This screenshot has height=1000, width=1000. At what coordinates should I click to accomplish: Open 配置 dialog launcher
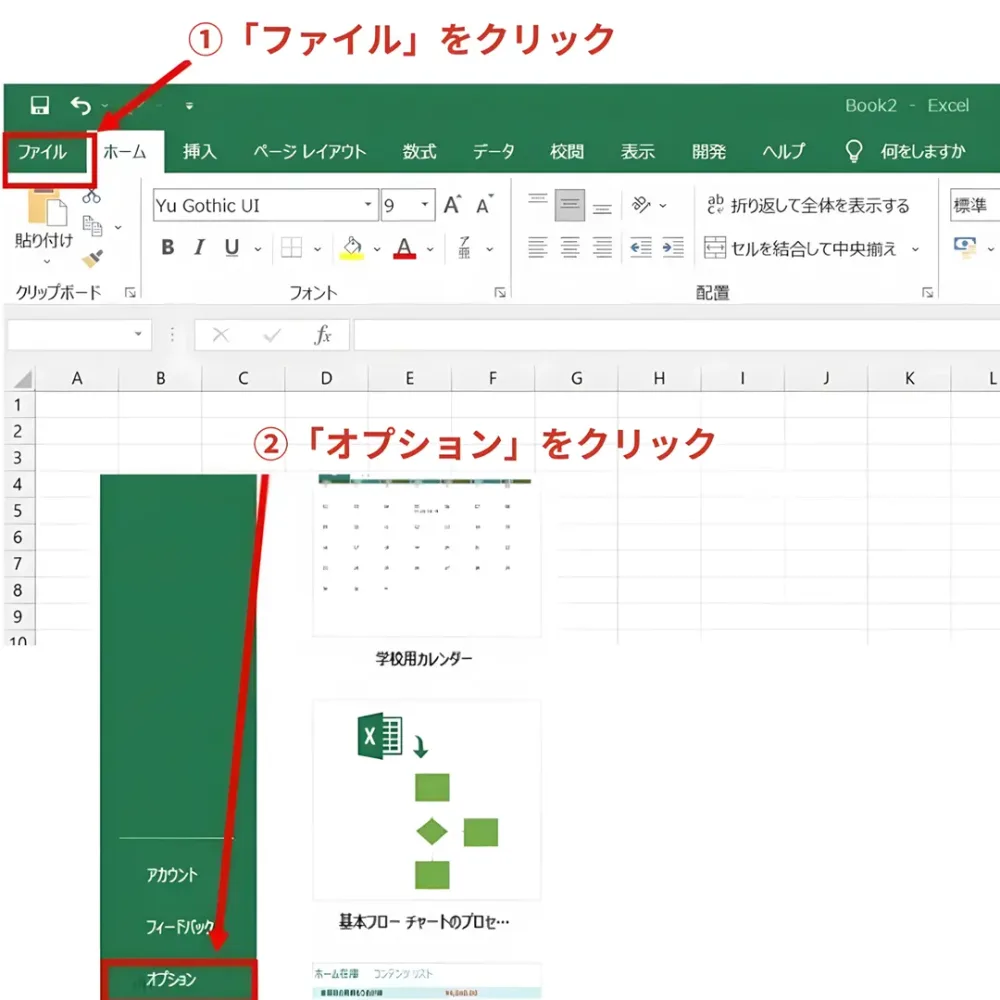tap(928, 293)
